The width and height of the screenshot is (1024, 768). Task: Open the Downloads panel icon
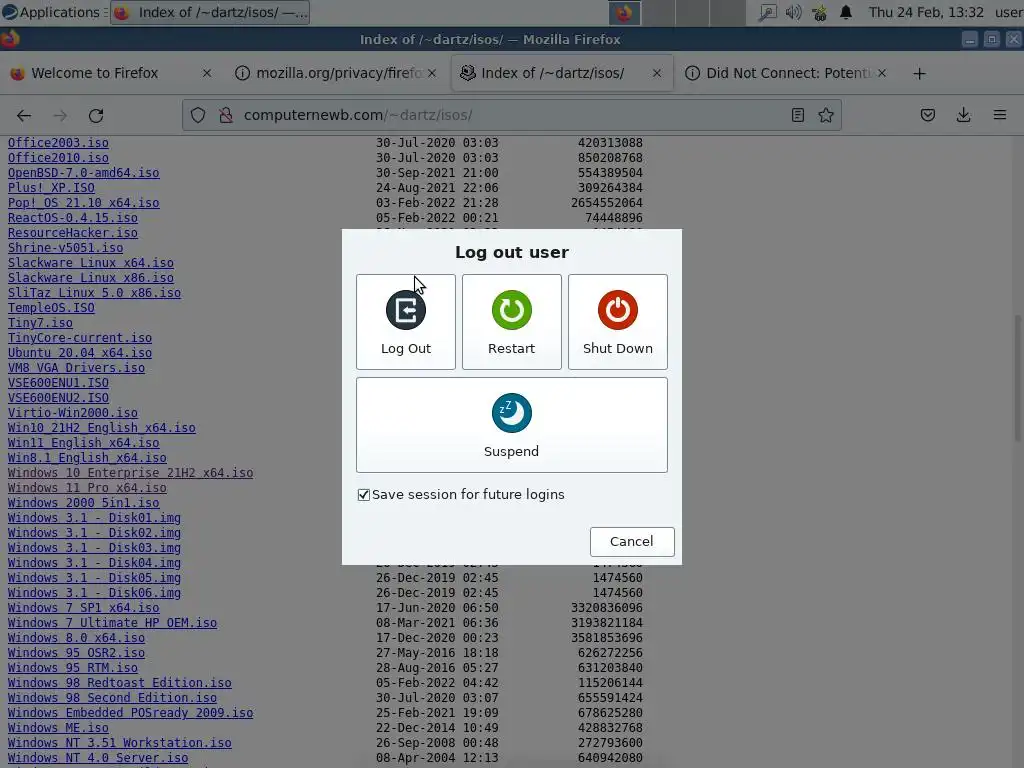963,116
